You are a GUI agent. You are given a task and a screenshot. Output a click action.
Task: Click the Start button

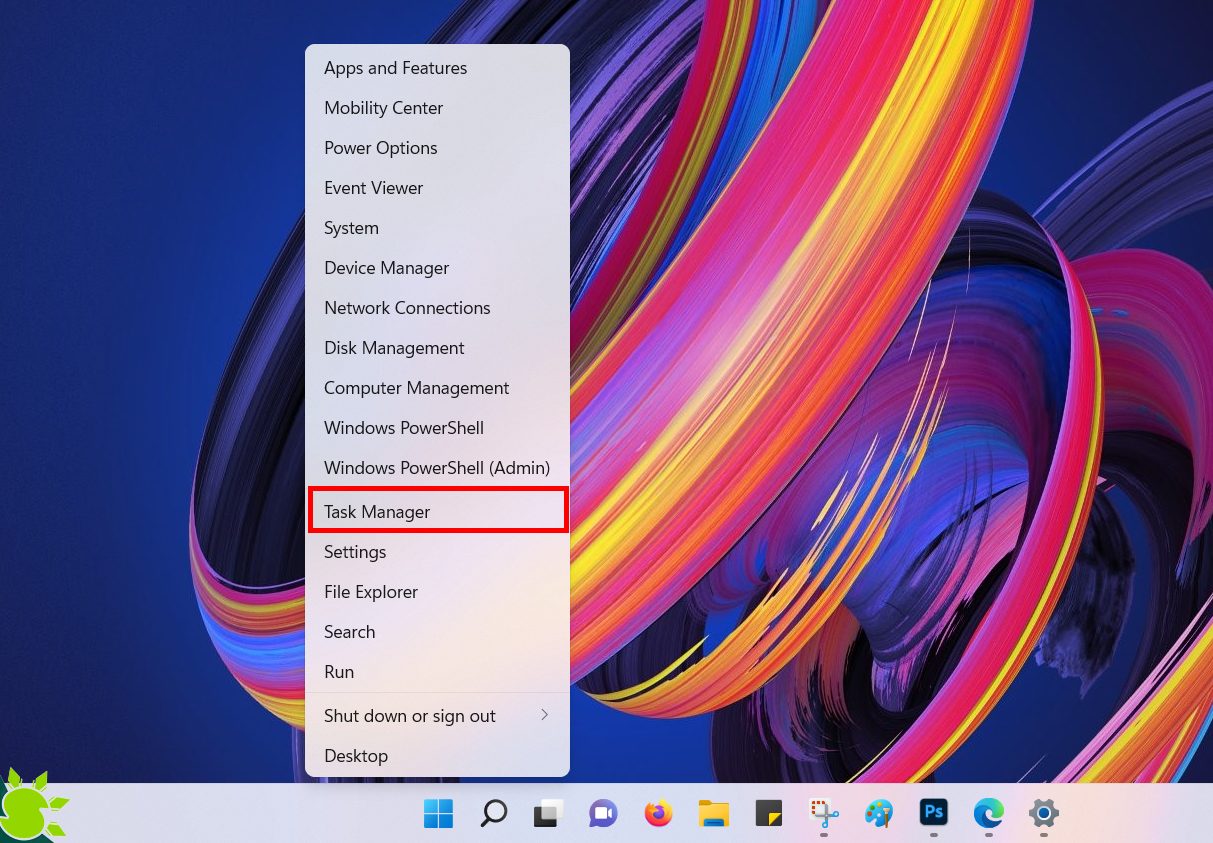click(x=438, y=814)
